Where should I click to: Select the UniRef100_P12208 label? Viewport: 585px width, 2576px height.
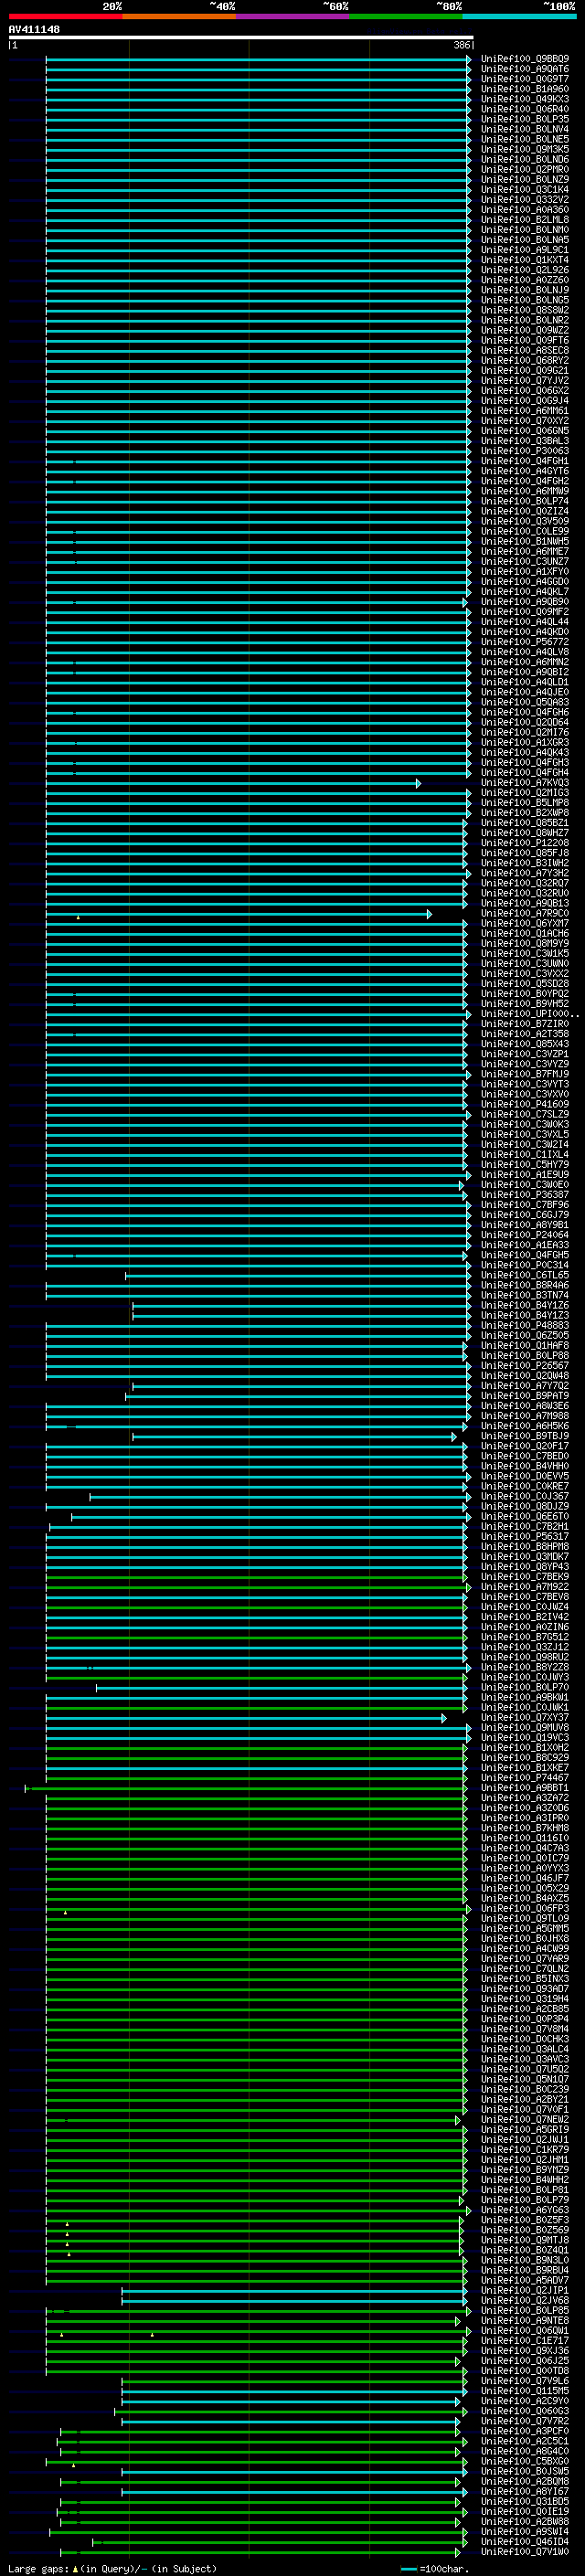[525, 843]
